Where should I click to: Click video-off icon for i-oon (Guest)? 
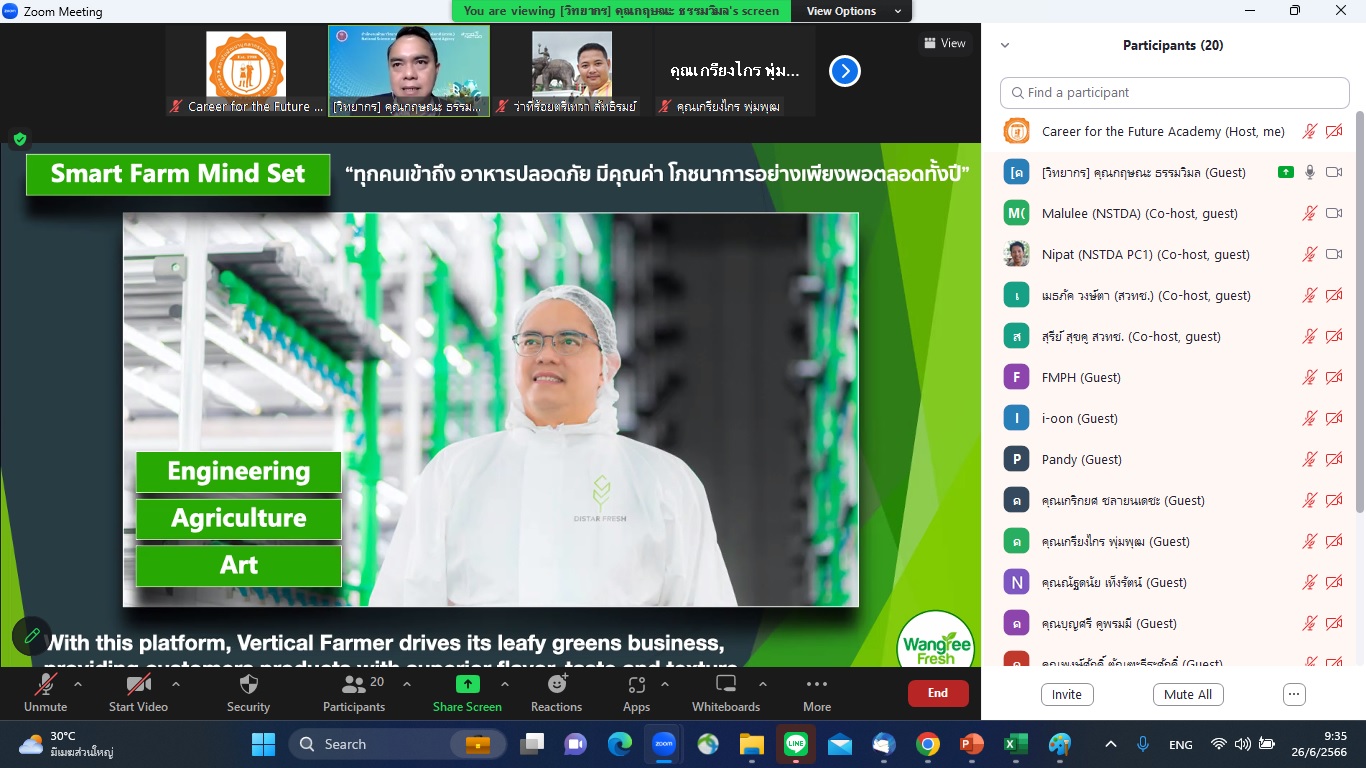pyautogui.click(x=1334, y=418)
